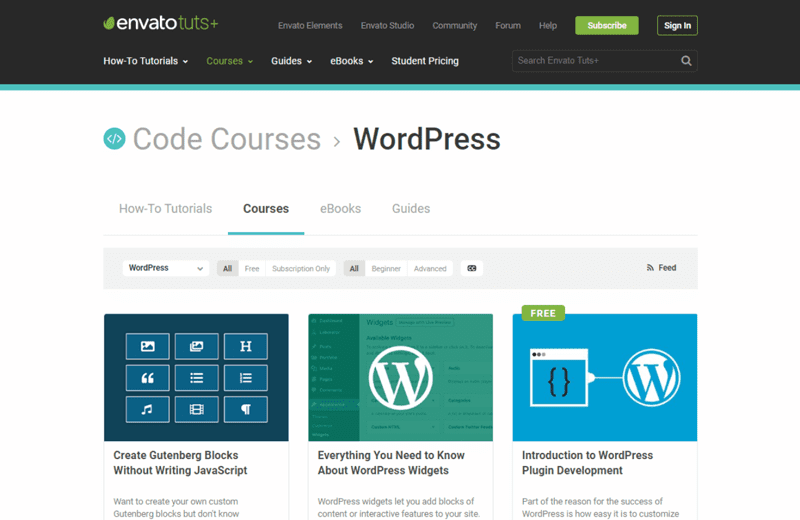Switch to the Courses tab

(266, 209)
